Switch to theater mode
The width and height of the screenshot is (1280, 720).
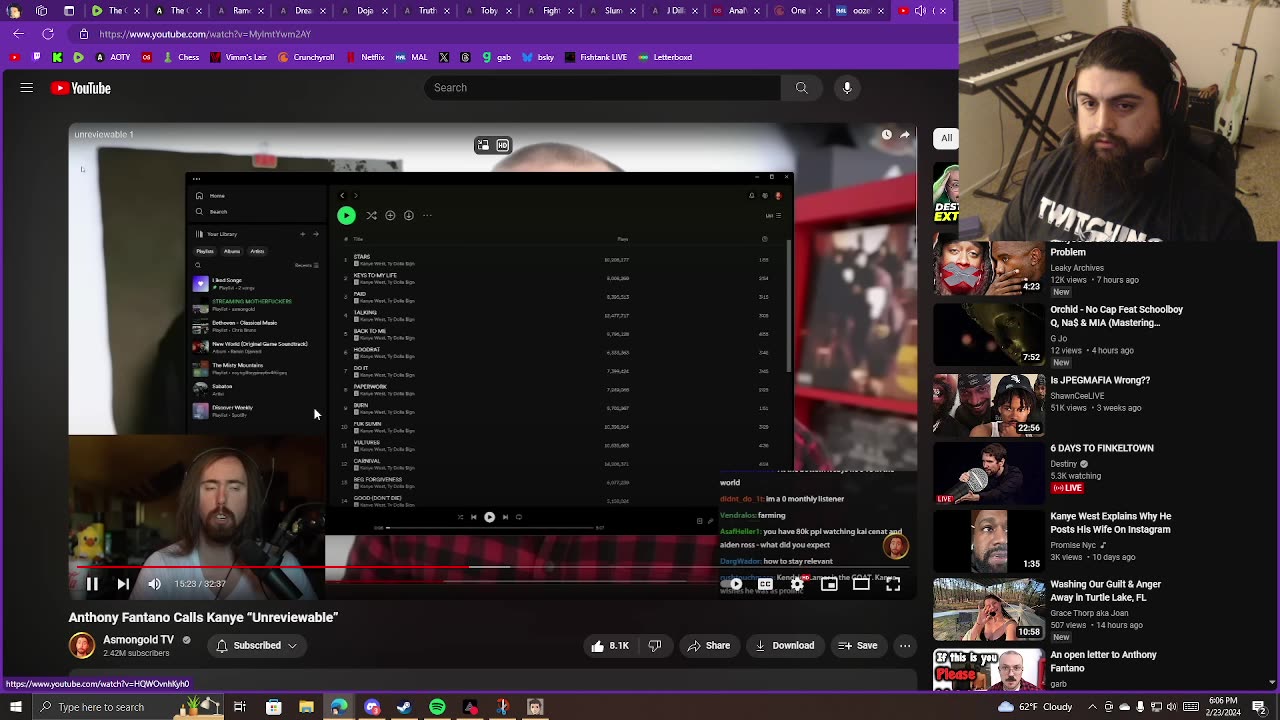861,584
